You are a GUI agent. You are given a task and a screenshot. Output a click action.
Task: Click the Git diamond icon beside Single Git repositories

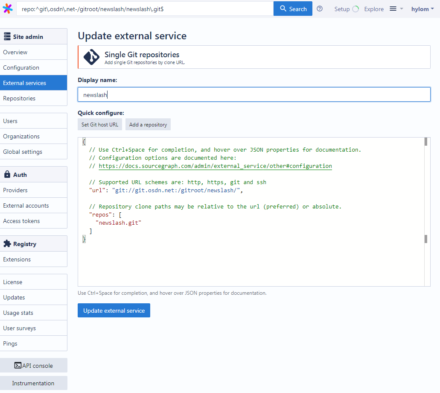91,57
